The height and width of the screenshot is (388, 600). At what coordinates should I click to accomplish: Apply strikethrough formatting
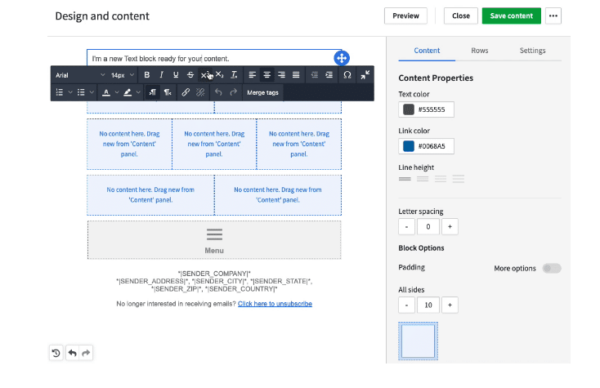tap(190, 75)
